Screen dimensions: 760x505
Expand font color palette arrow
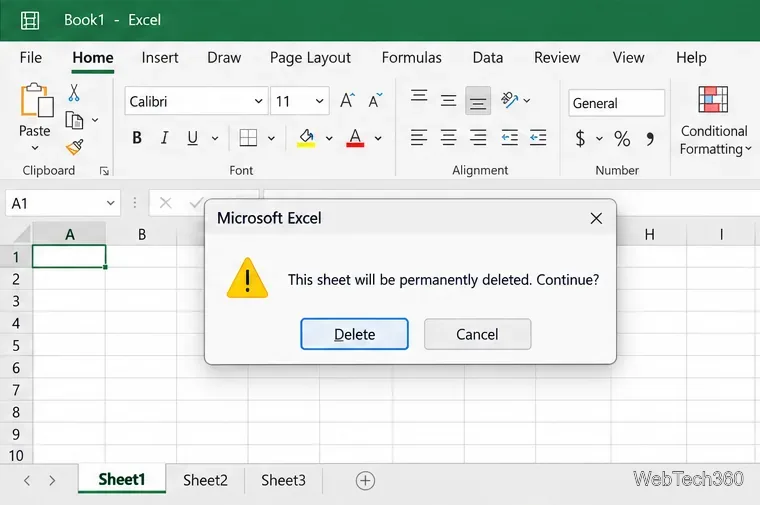[x=378, y=139]
